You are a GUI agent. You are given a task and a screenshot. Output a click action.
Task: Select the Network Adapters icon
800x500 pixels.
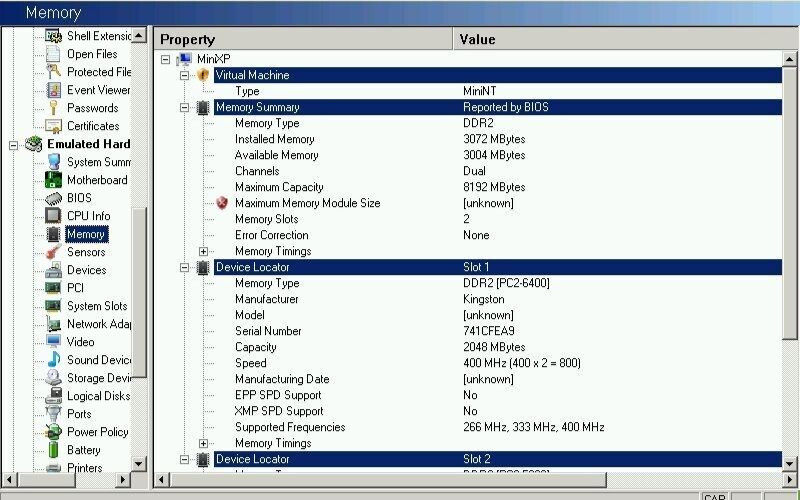[53, 324]
